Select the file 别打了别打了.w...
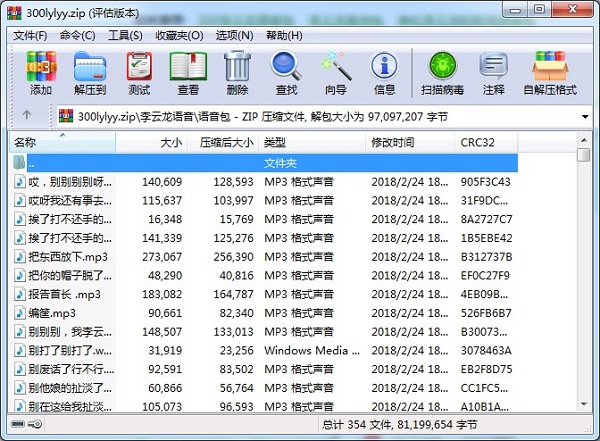 click(70, 351)
